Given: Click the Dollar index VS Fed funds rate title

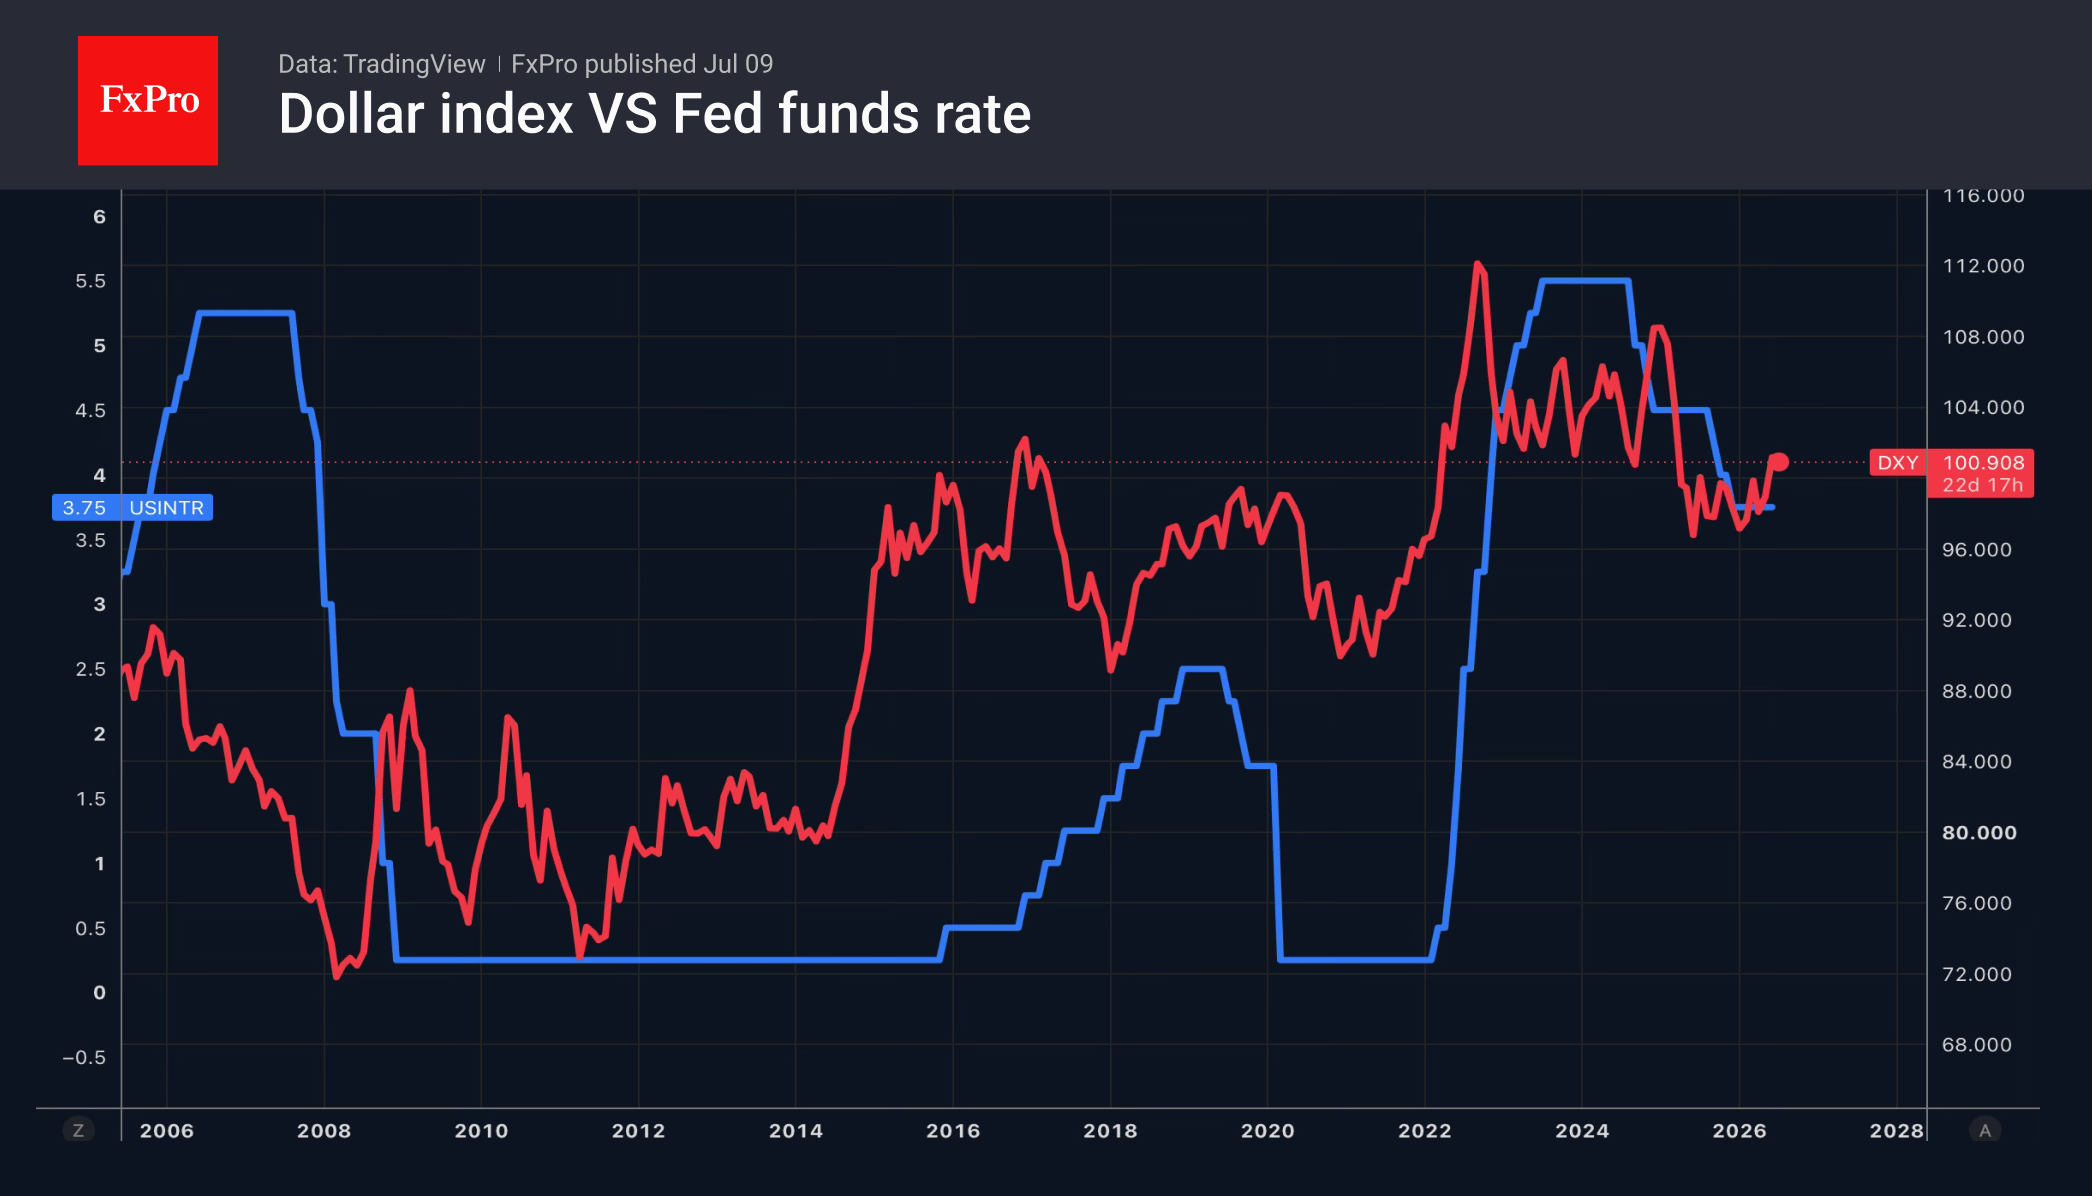Looking at the screenshot, I should click(x=655, y=114).
